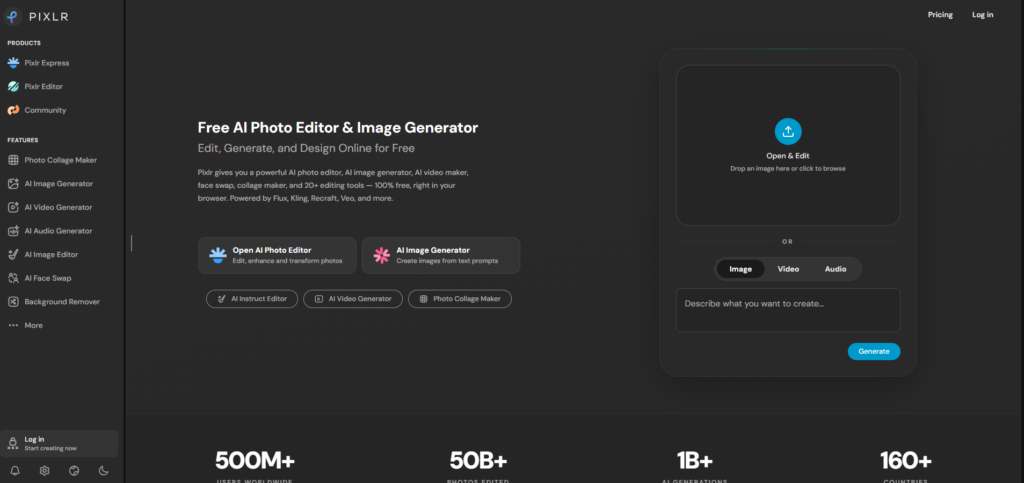Open the Pricing page link
The height and width of the screenshot is (483, 1024).
(x=940, y=14)
